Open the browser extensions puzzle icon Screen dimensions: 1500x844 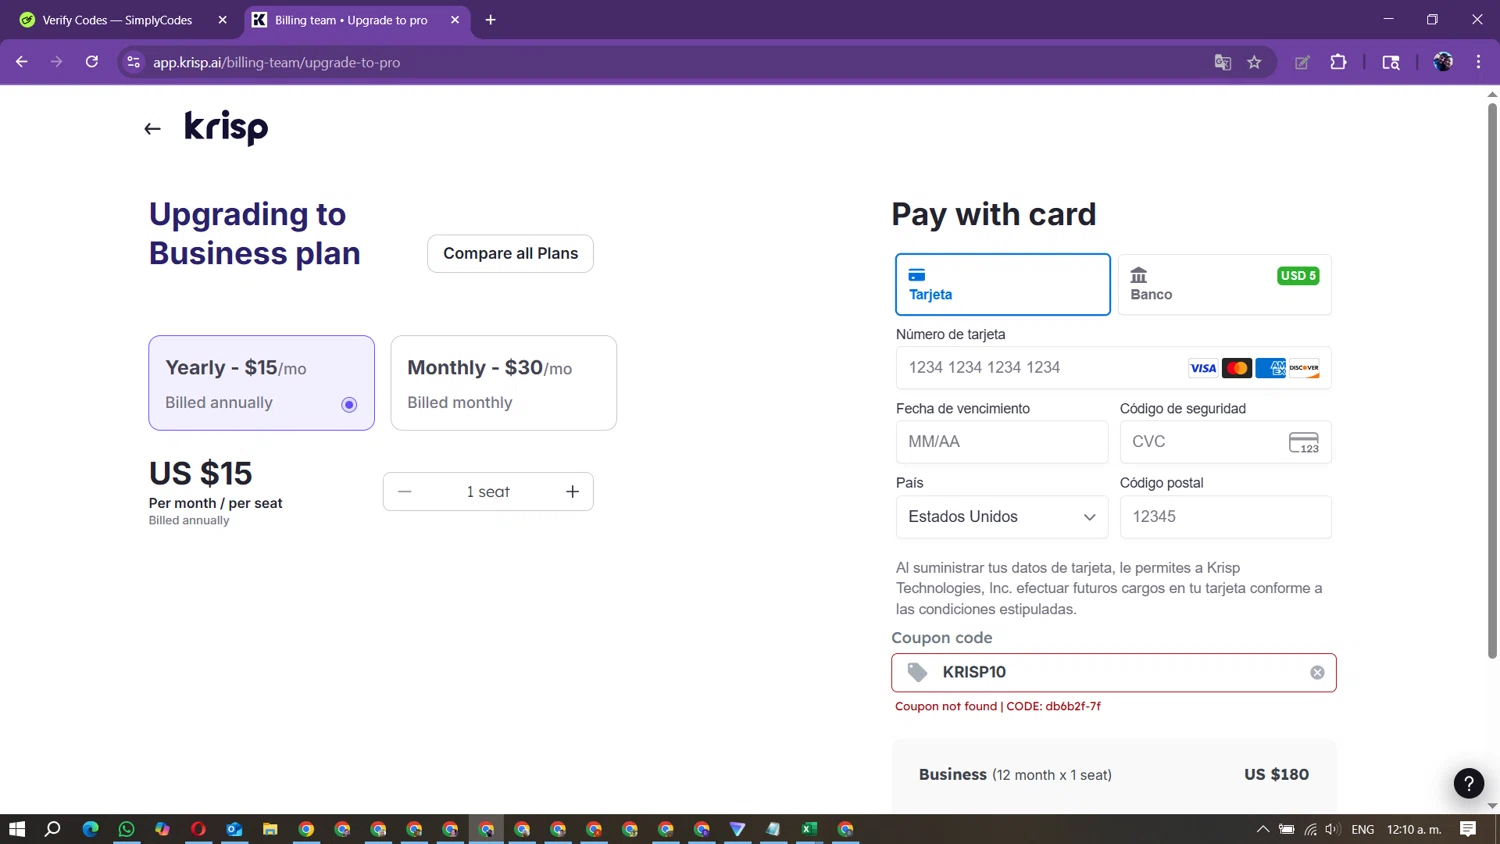tap(1338, 62)
